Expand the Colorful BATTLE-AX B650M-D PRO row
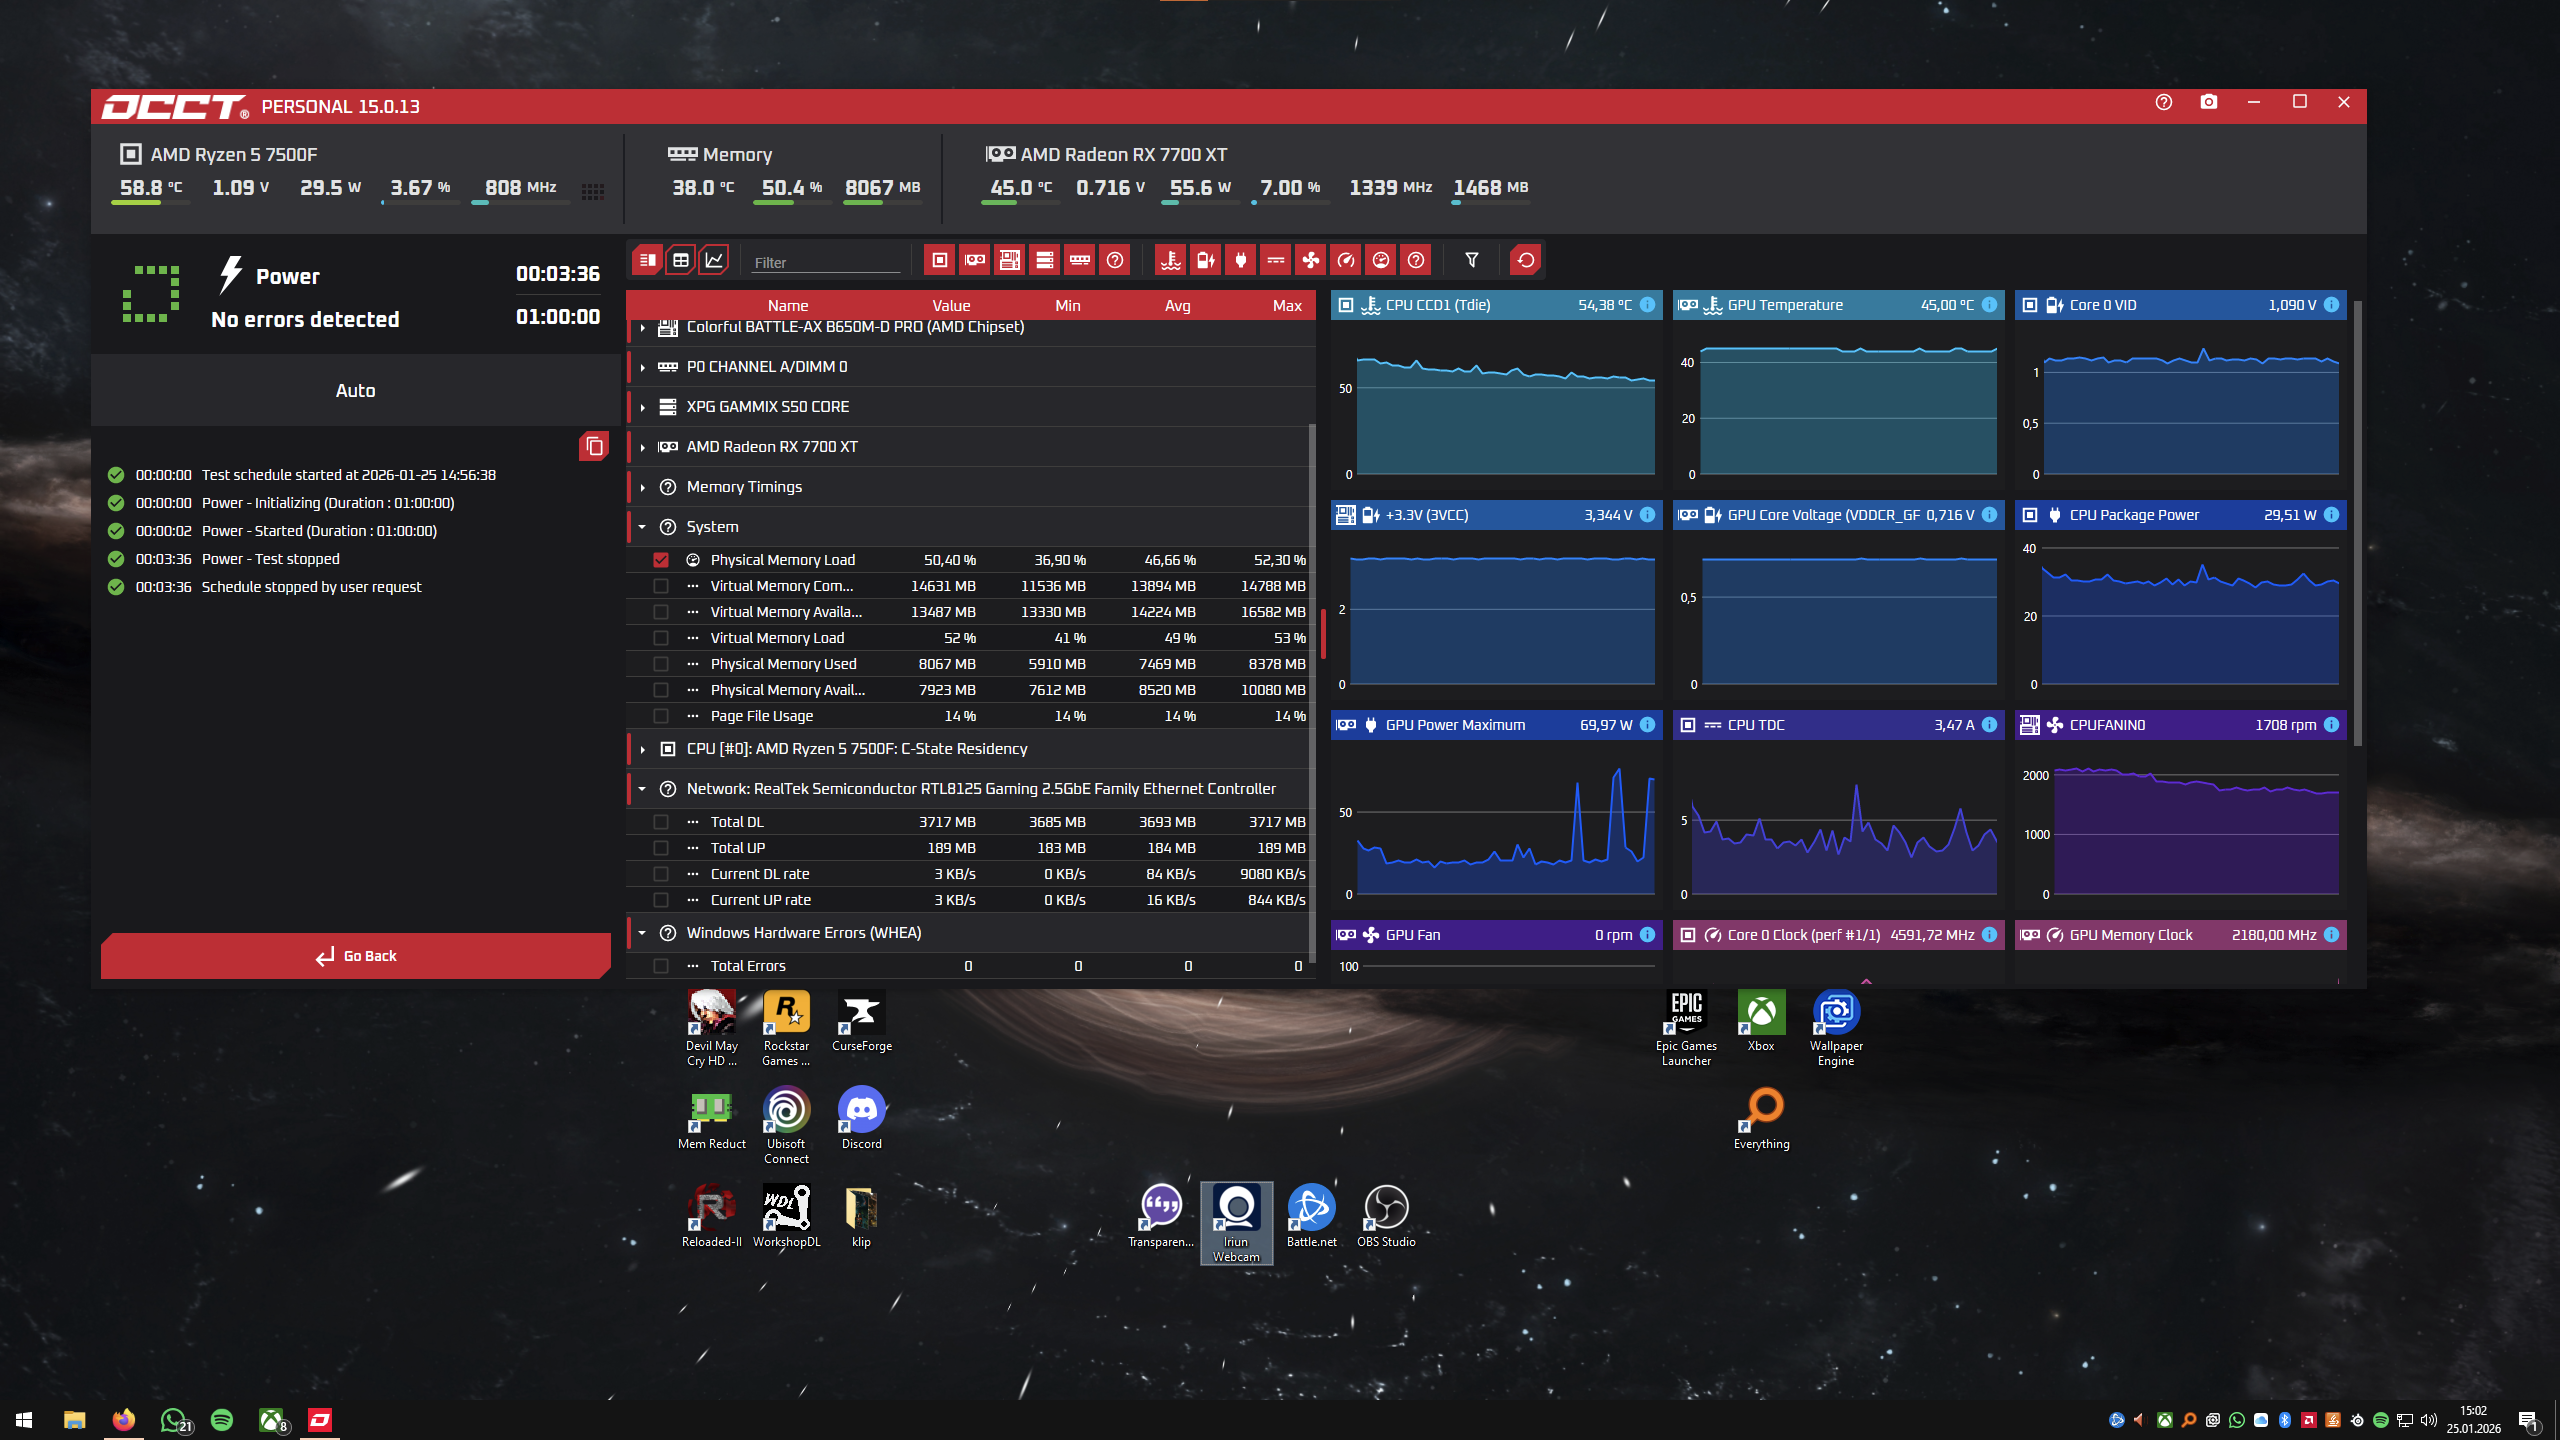 pyautogui.click(x=642, y=327)
